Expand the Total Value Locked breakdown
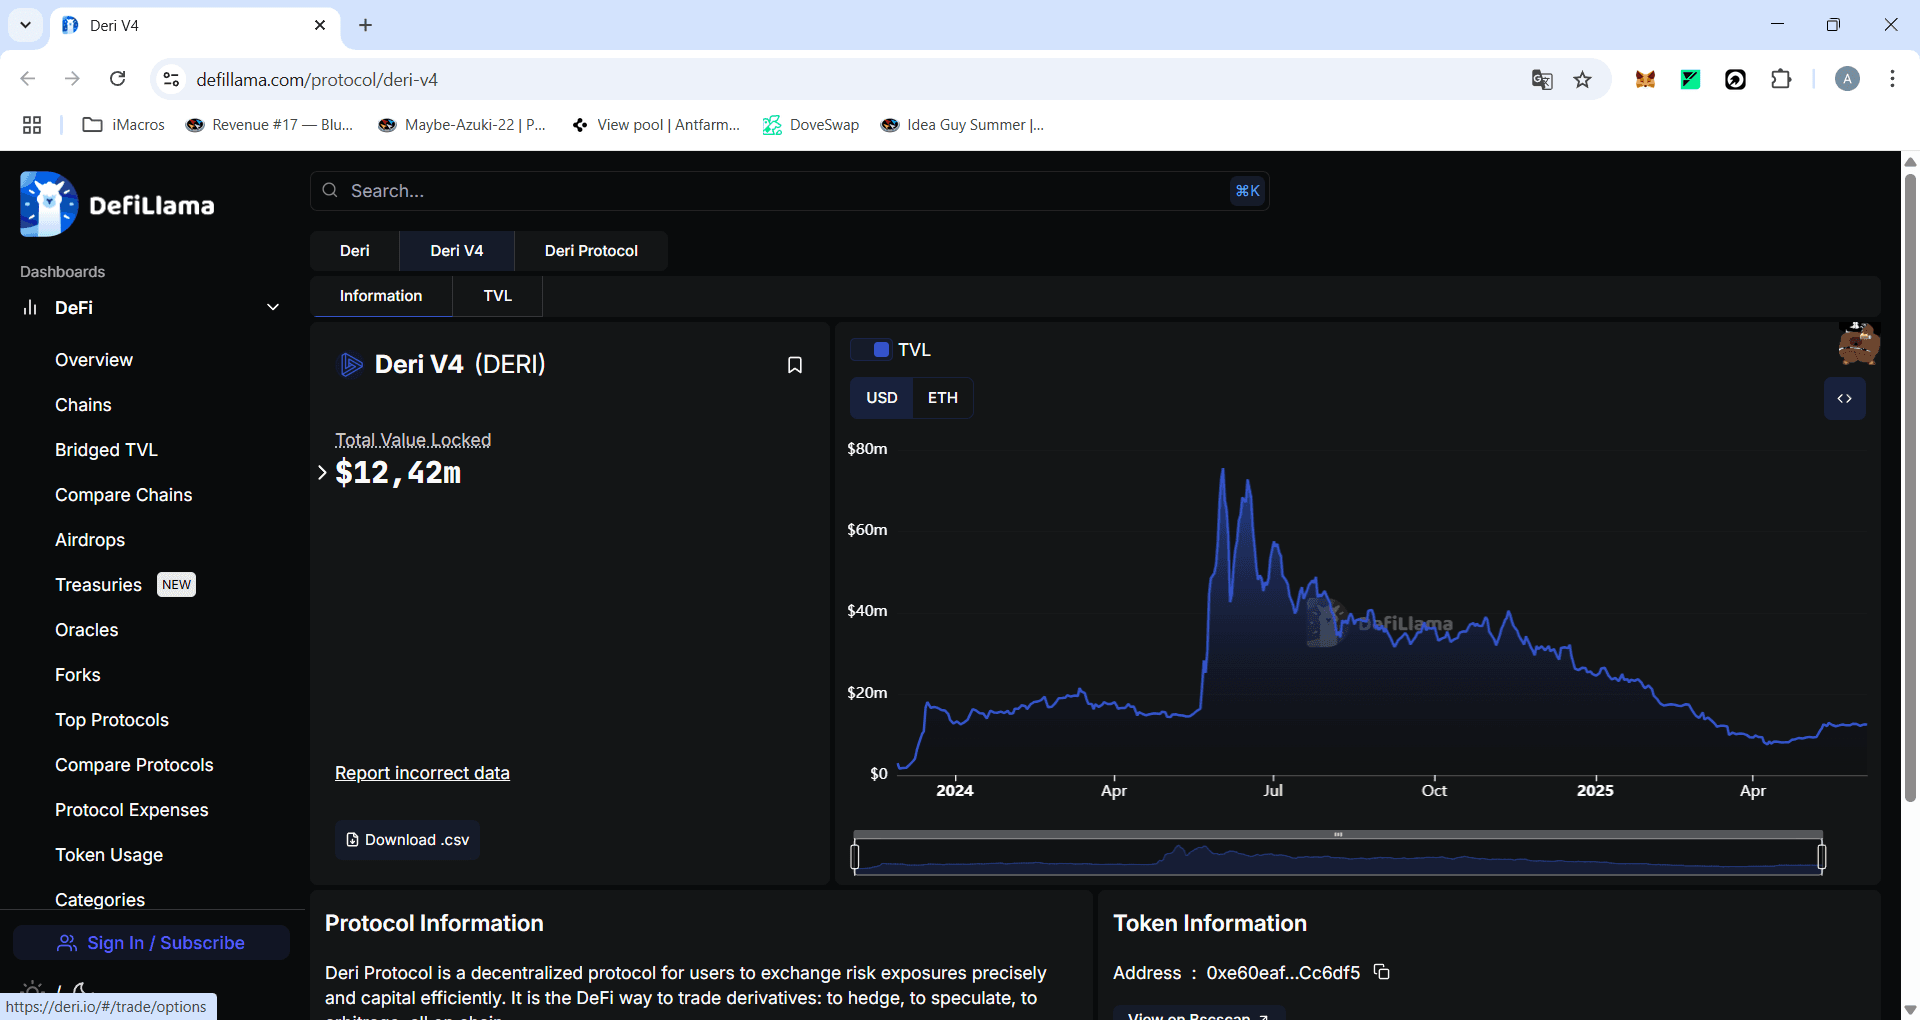The width and height of the screenshot is (1920, 1020). [322, 472]
